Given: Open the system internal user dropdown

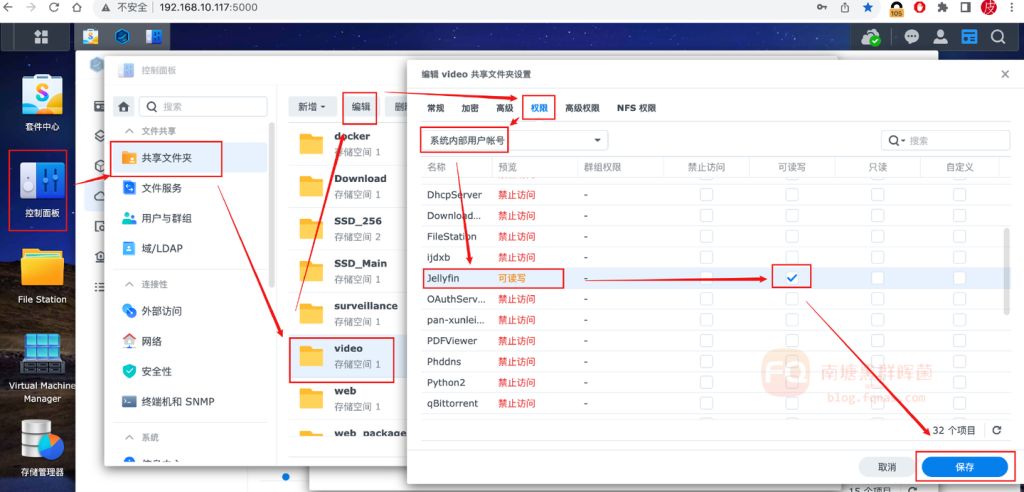Looking at the screenshot, I should pos(513,141).
